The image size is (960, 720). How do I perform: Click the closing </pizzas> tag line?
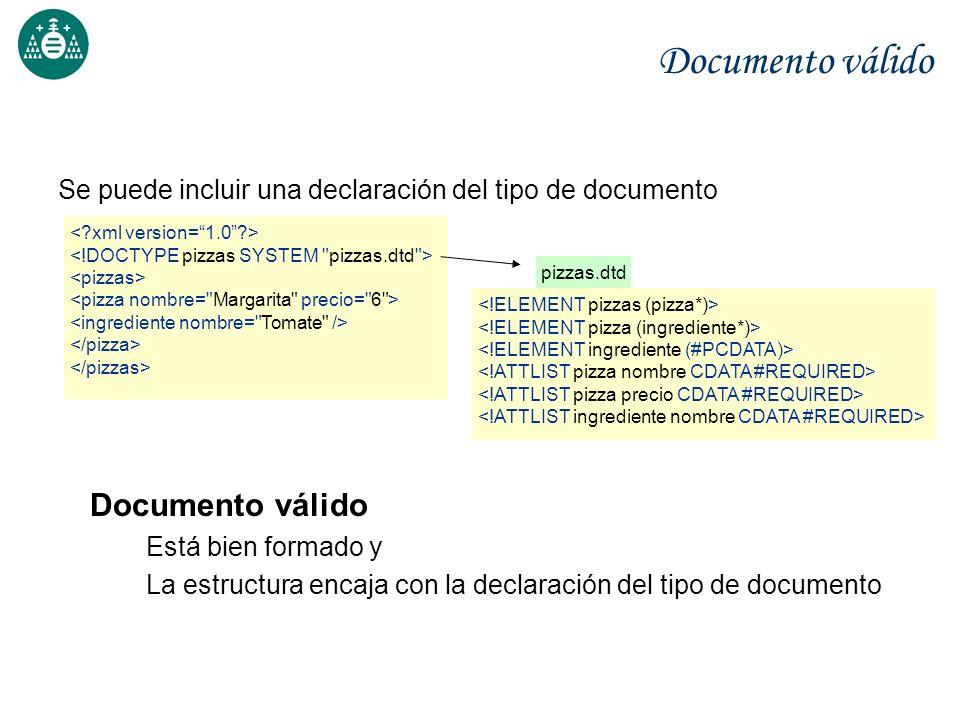(x=110, y=367)
